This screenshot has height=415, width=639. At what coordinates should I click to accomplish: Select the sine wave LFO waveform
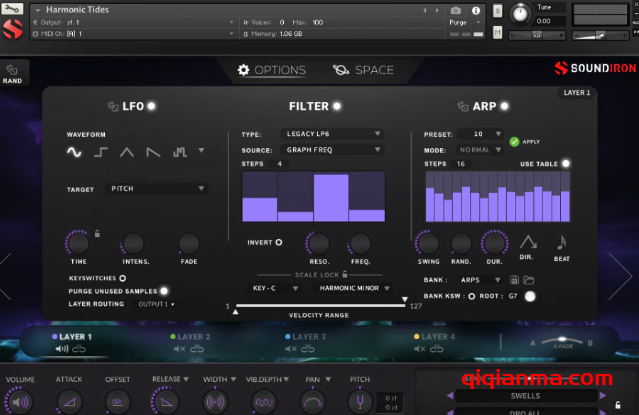click(x=74, y=152)
